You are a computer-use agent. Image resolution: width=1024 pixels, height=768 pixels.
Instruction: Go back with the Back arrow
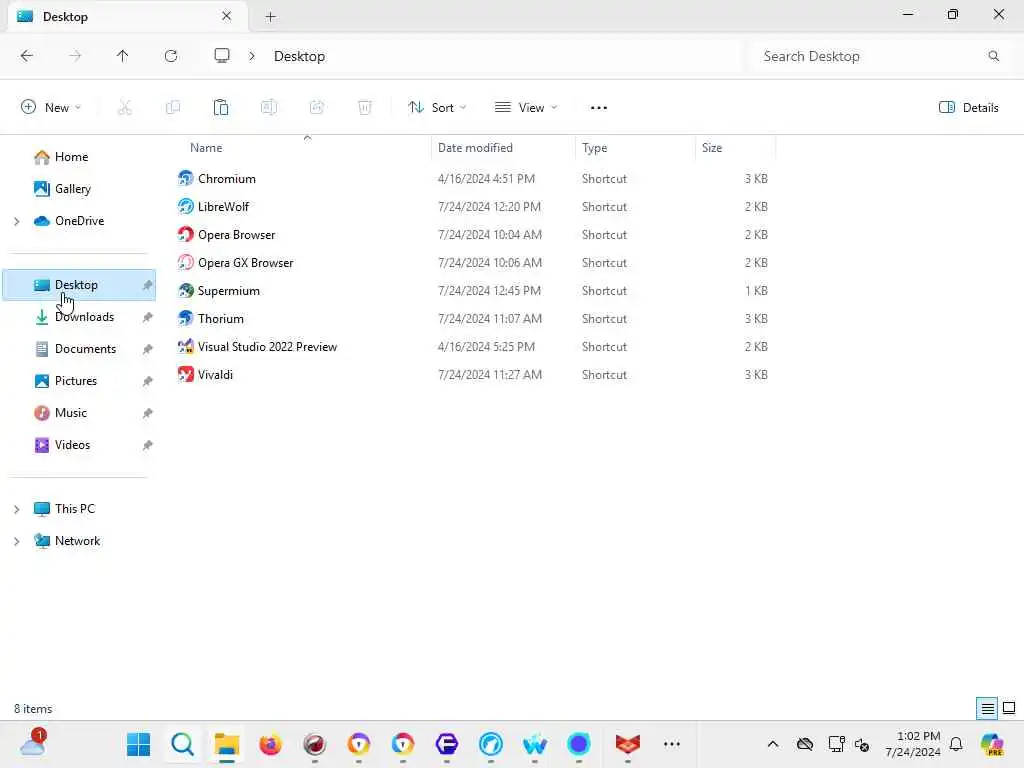click(27, 56)
